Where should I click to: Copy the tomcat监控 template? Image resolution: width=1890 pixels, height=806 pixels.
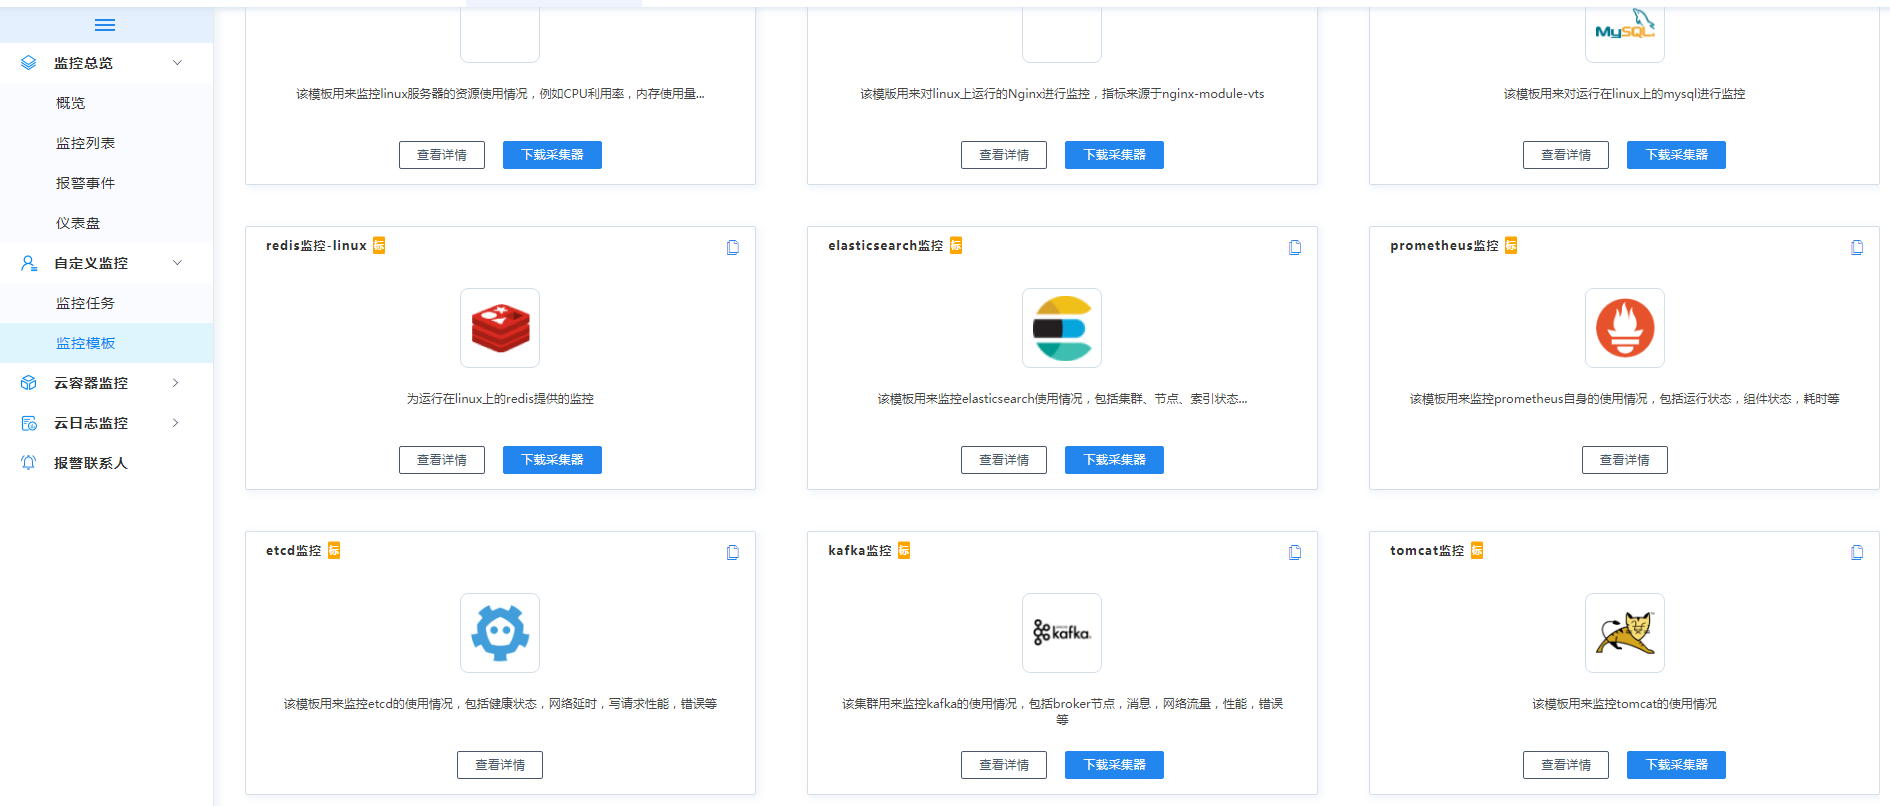pos(1857,552)
